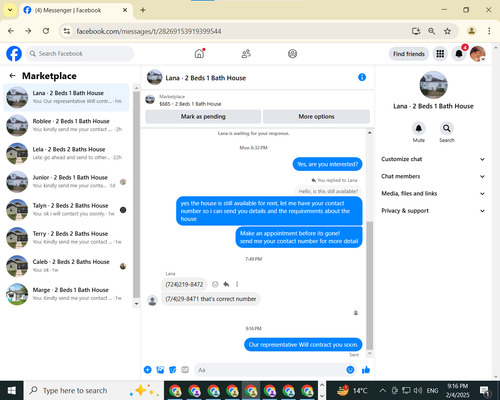Reload the page in the browser
500x400 pixels.
46,31
